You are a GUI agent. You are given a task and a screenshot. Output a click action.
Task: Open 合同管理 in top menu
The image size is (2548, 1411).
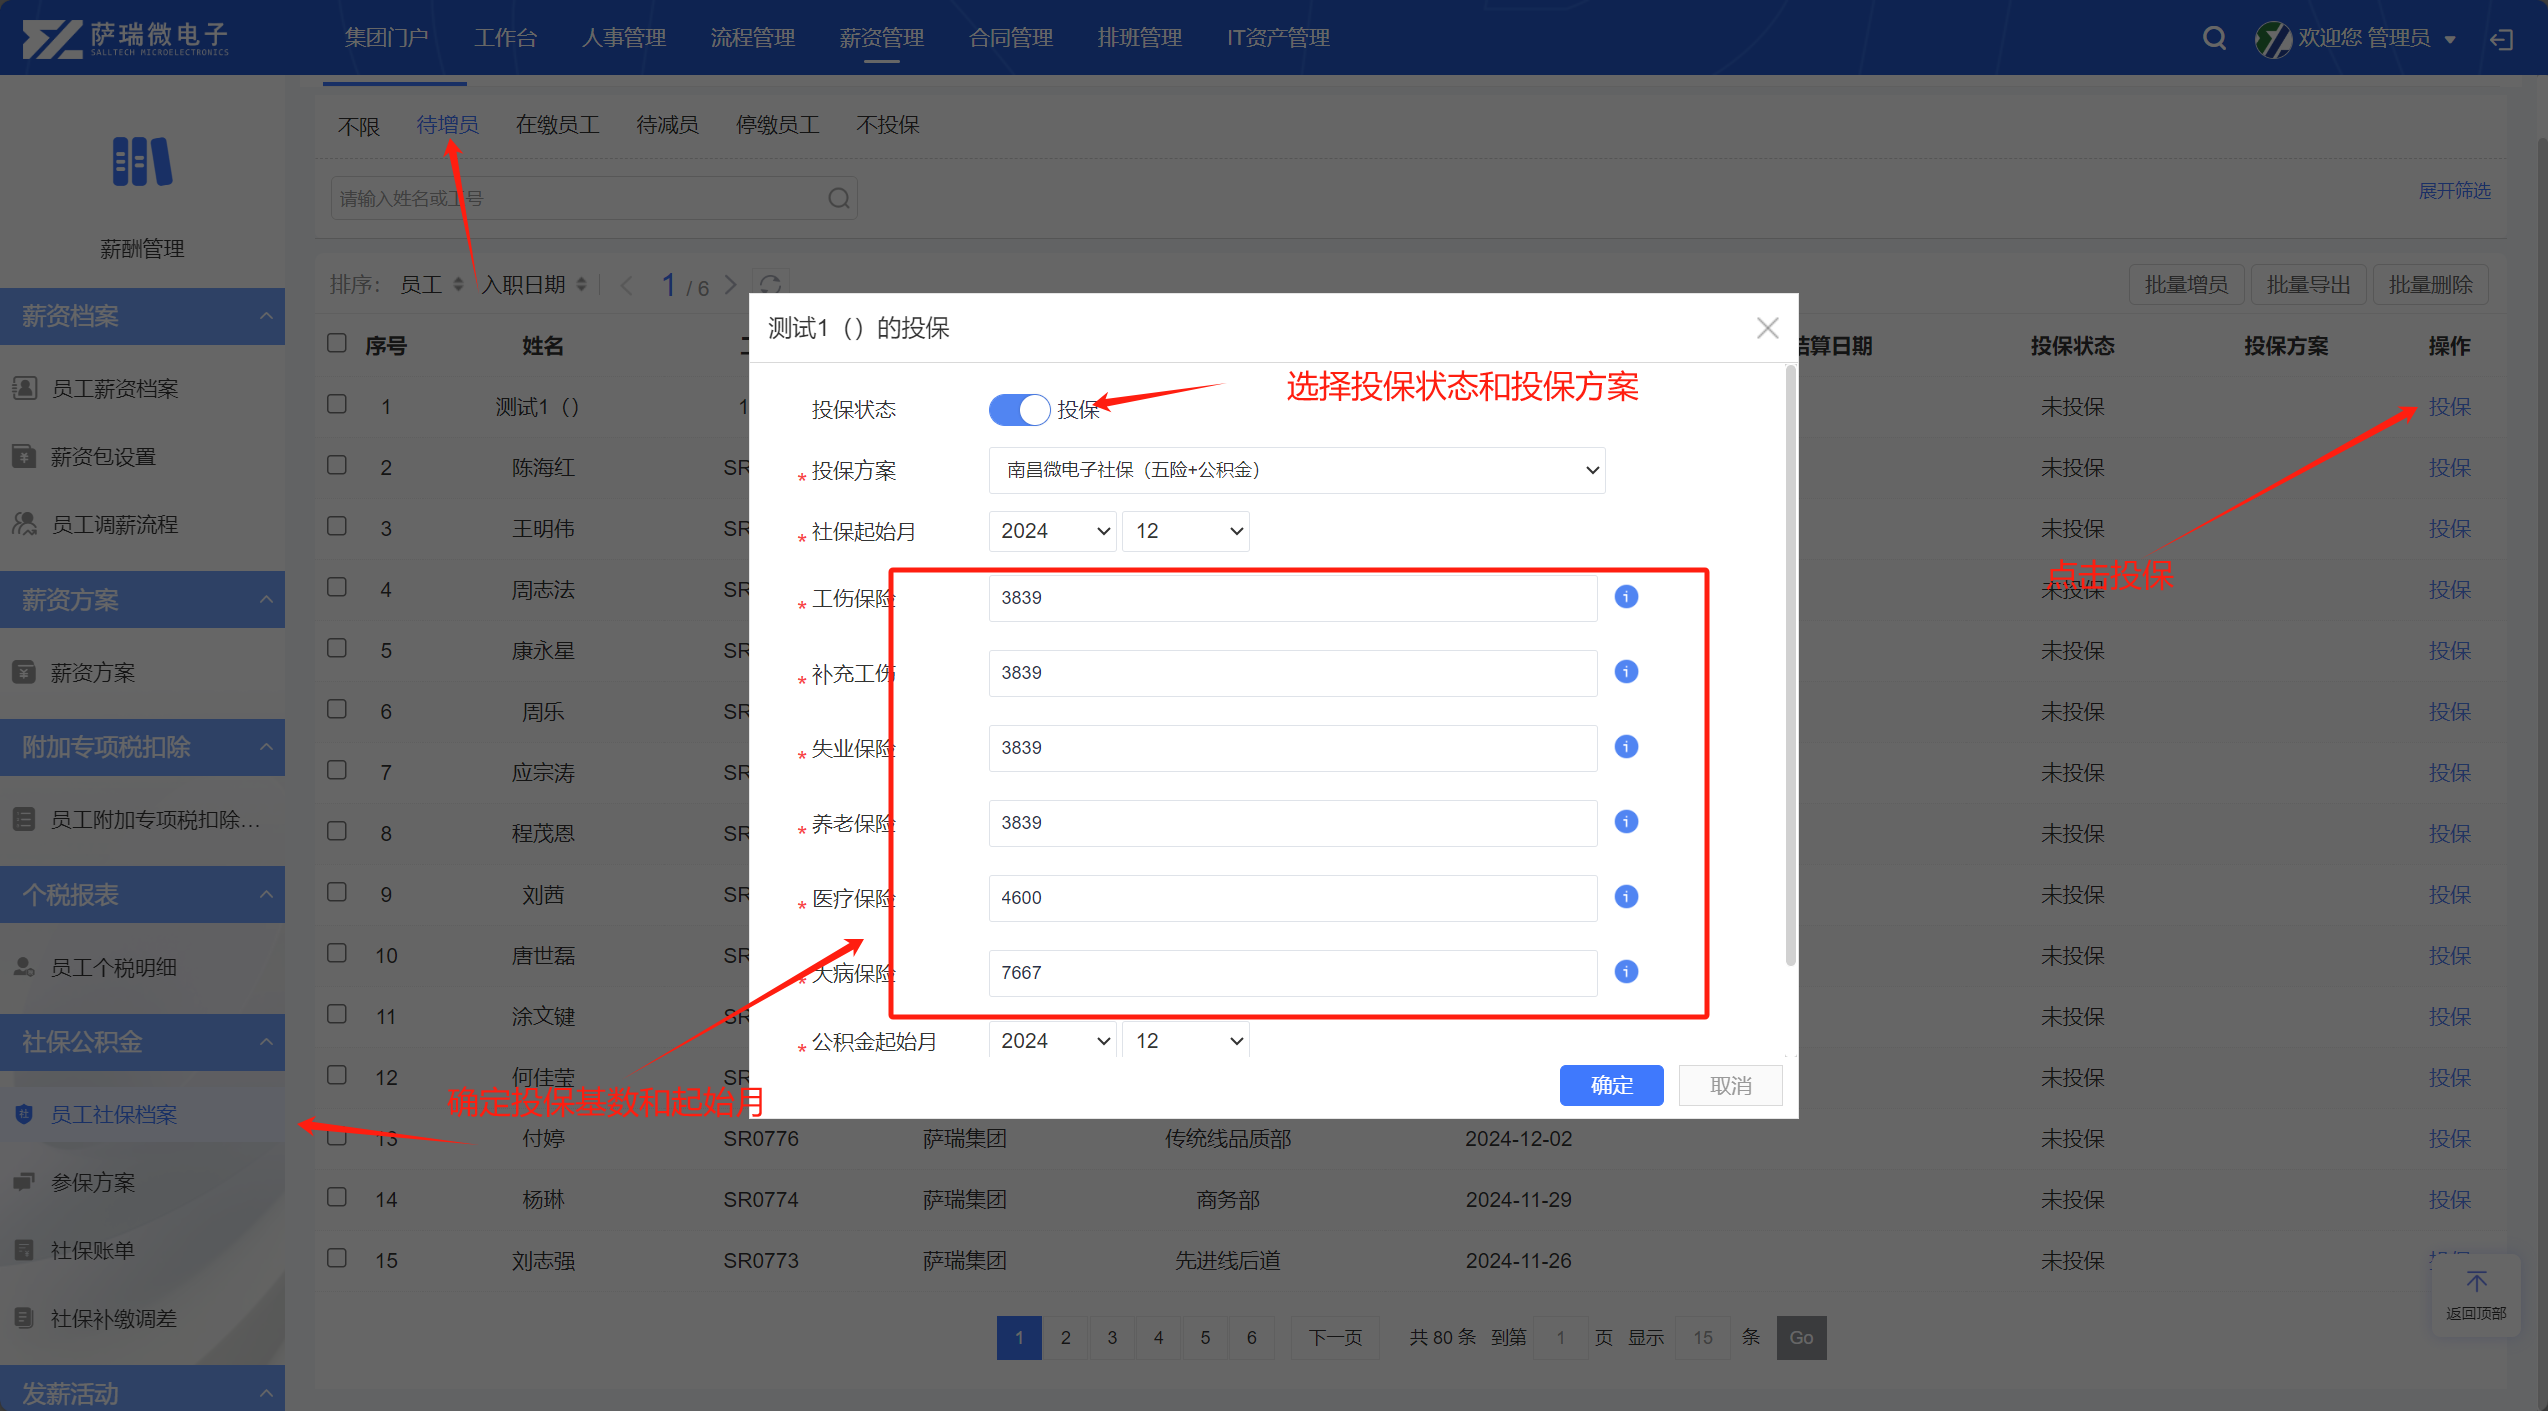(x=1010, y=38)
